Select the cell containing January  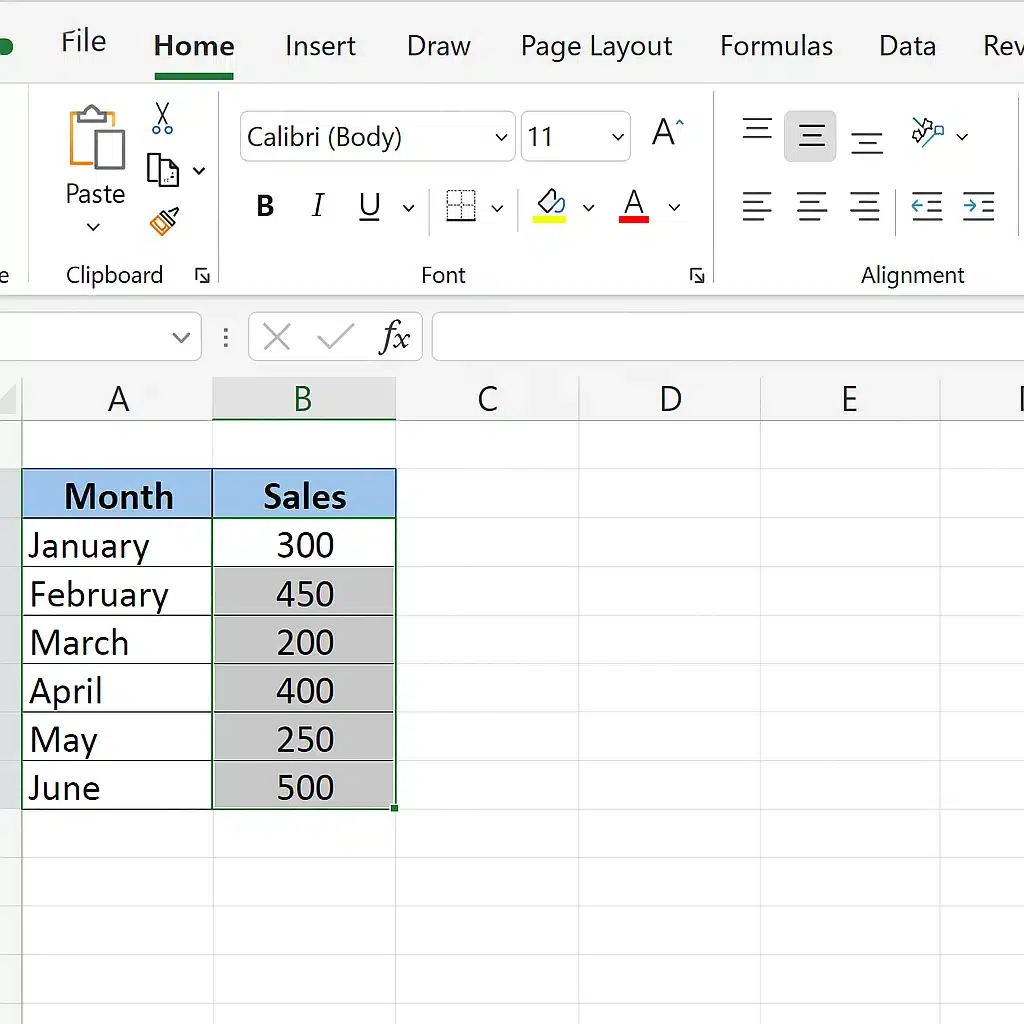tap(117, 545)
